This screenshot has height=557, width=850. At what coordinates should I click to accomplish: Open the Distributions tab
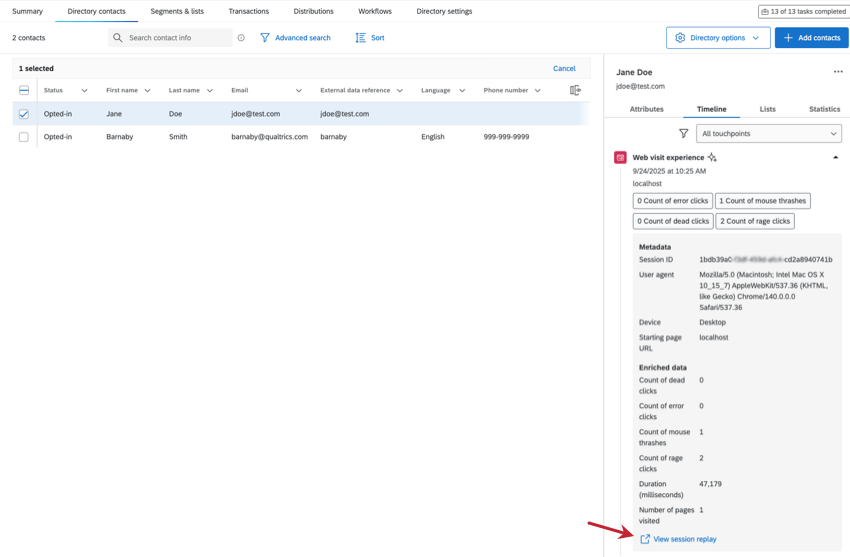coord(313,11)
